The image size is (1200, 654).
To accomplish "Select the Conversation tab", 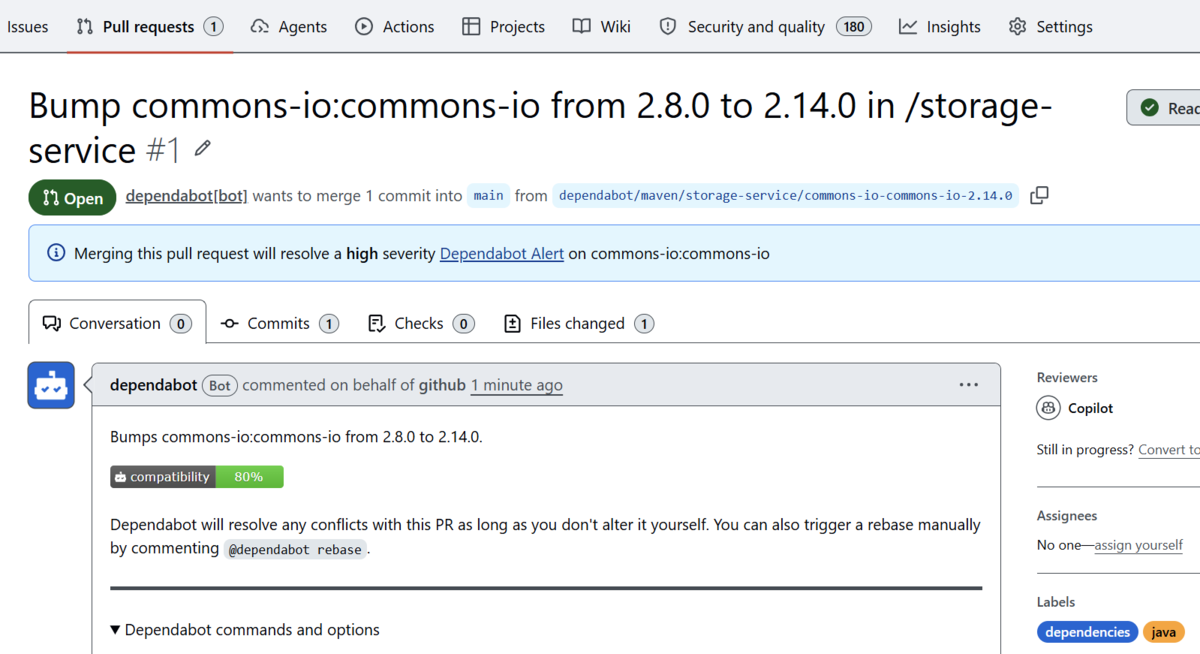I will click(x=117, y=323).
